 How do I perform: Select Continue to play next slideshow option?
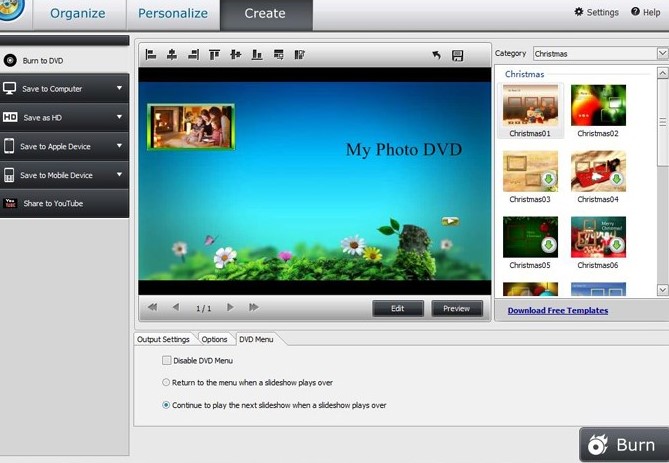tap(166, 405)
